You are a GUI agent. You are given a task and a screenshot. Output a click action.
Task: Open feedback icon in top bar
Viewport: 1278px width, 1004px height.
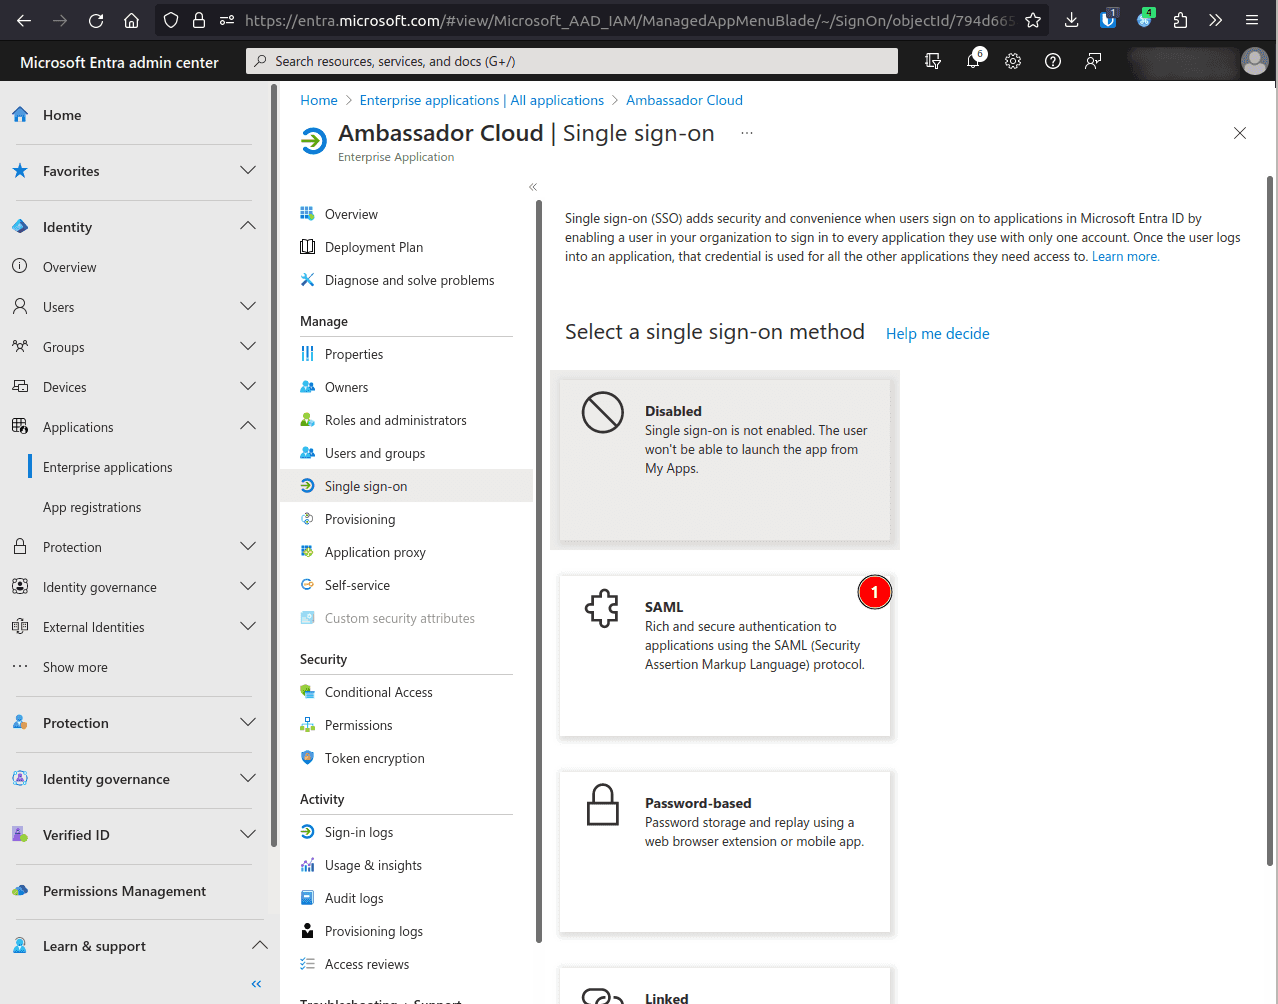pos(1093,61)
